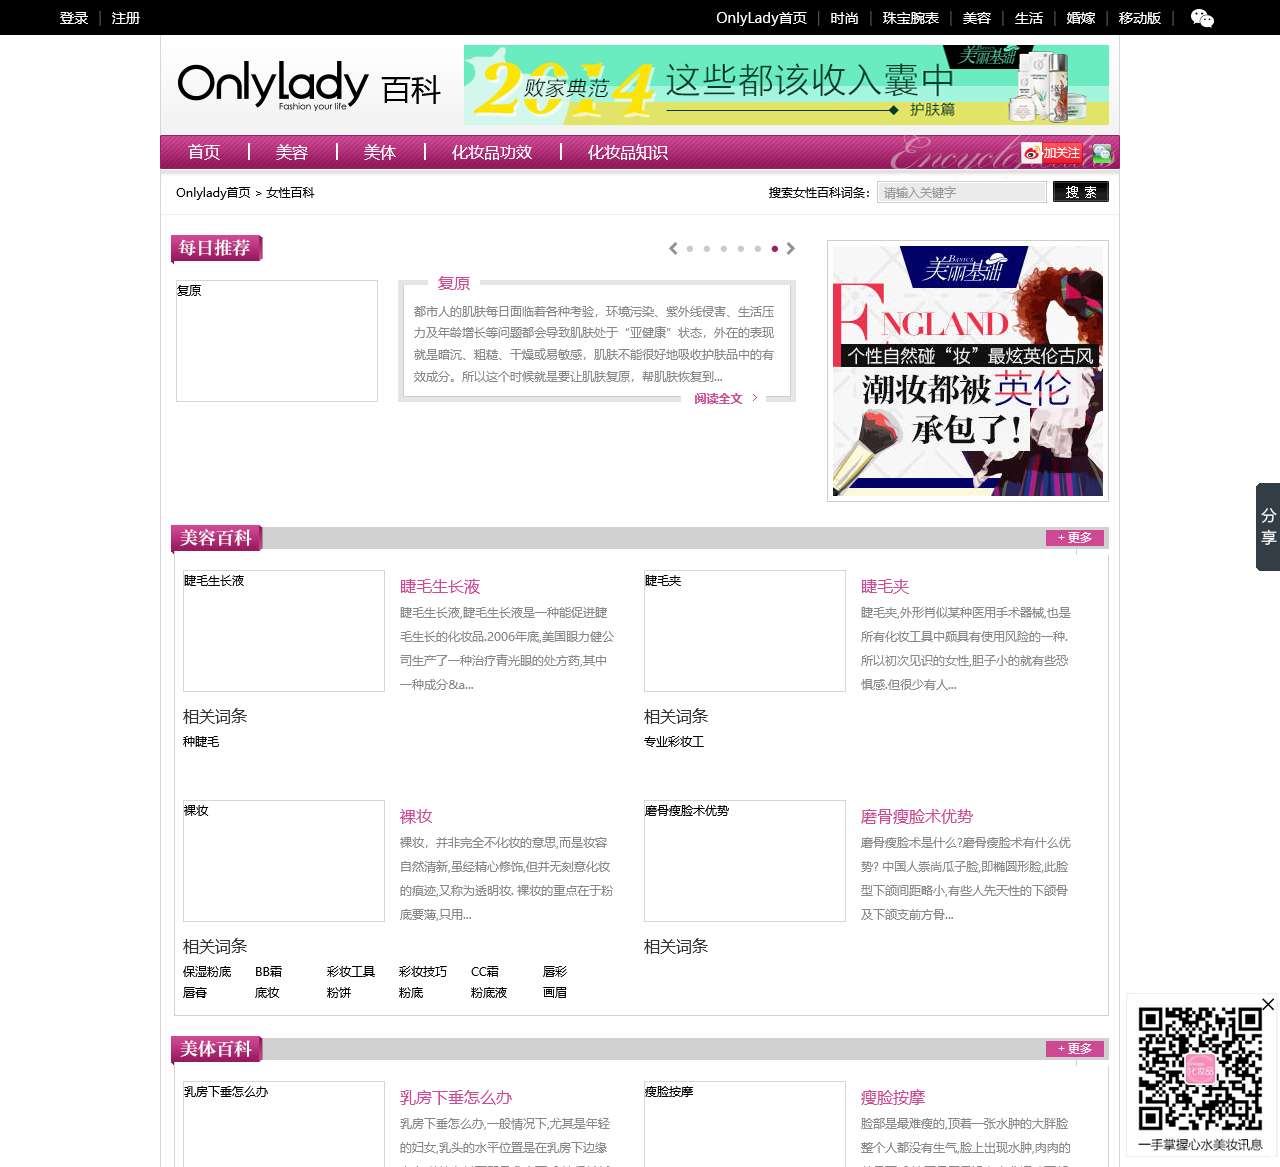1280x1167 pixels.
Task: Click 保湿粉底 related term
Action: (x=207, y=972)
